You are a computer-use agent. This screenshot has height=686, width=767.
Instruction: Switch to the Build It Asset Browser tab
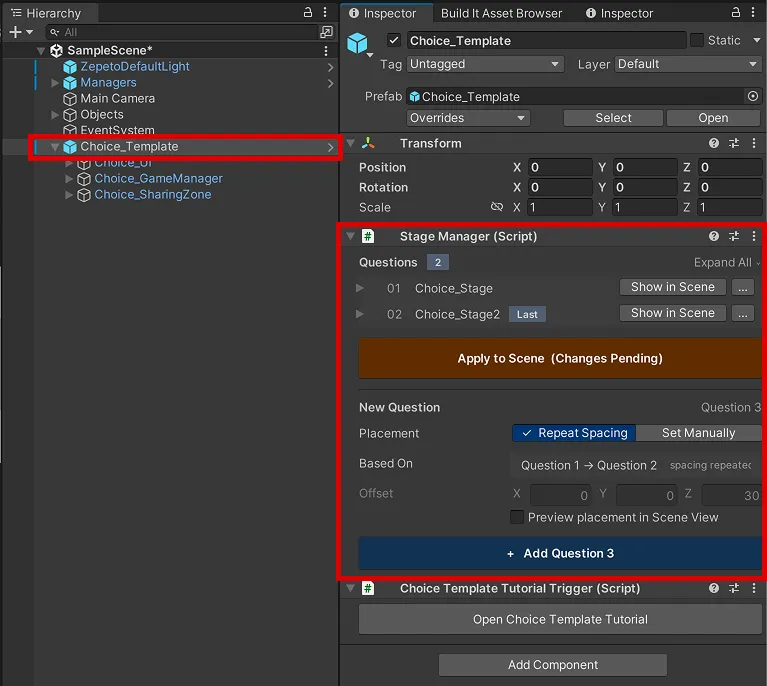(x=501, y=13)
